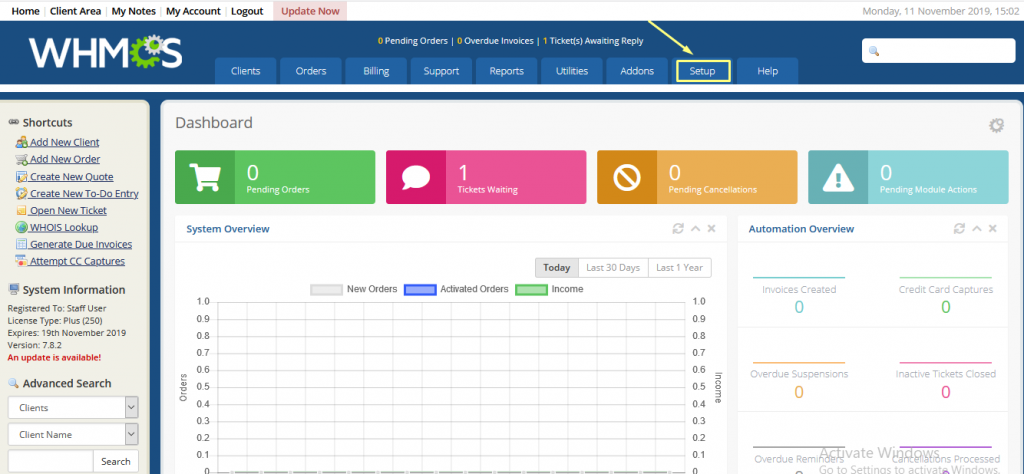Click the Add New Client shortcut icon
1024x474 pixels.
[x=21, y=142]
